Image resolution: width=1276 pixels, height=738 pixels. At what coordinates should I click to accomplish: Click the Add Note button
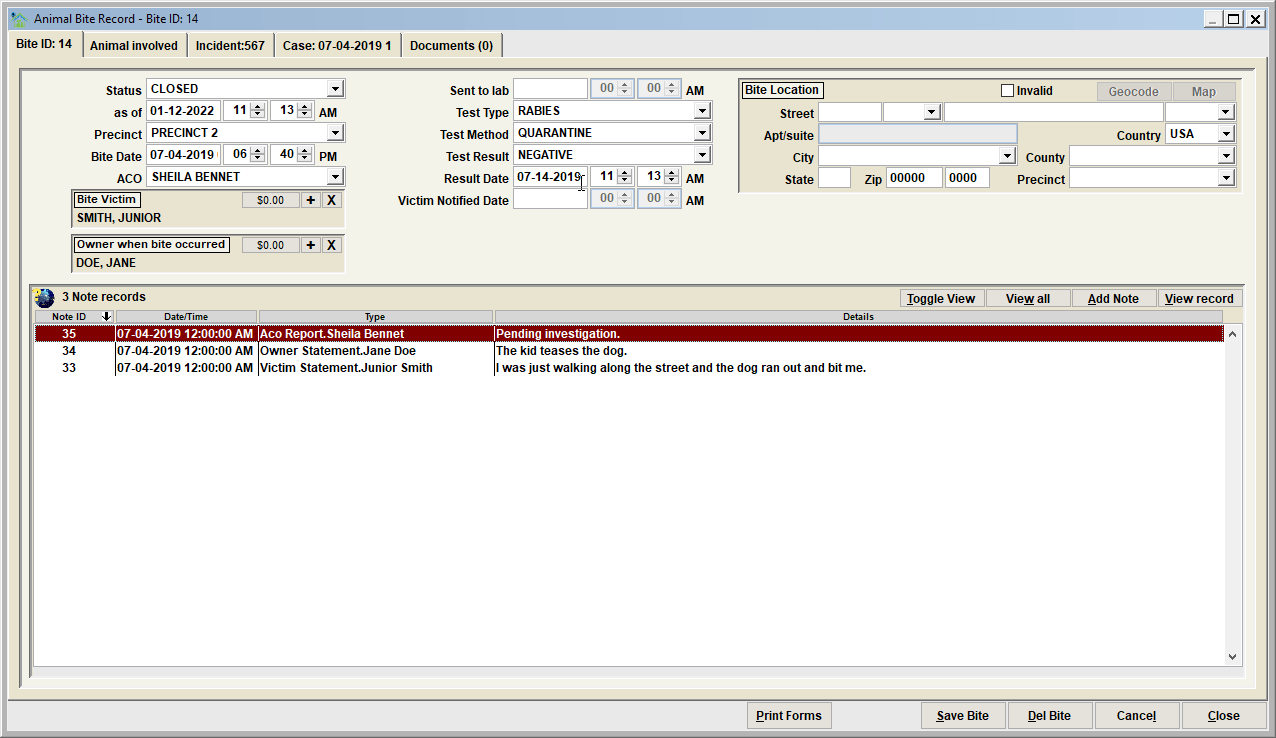coord(1114,298)
